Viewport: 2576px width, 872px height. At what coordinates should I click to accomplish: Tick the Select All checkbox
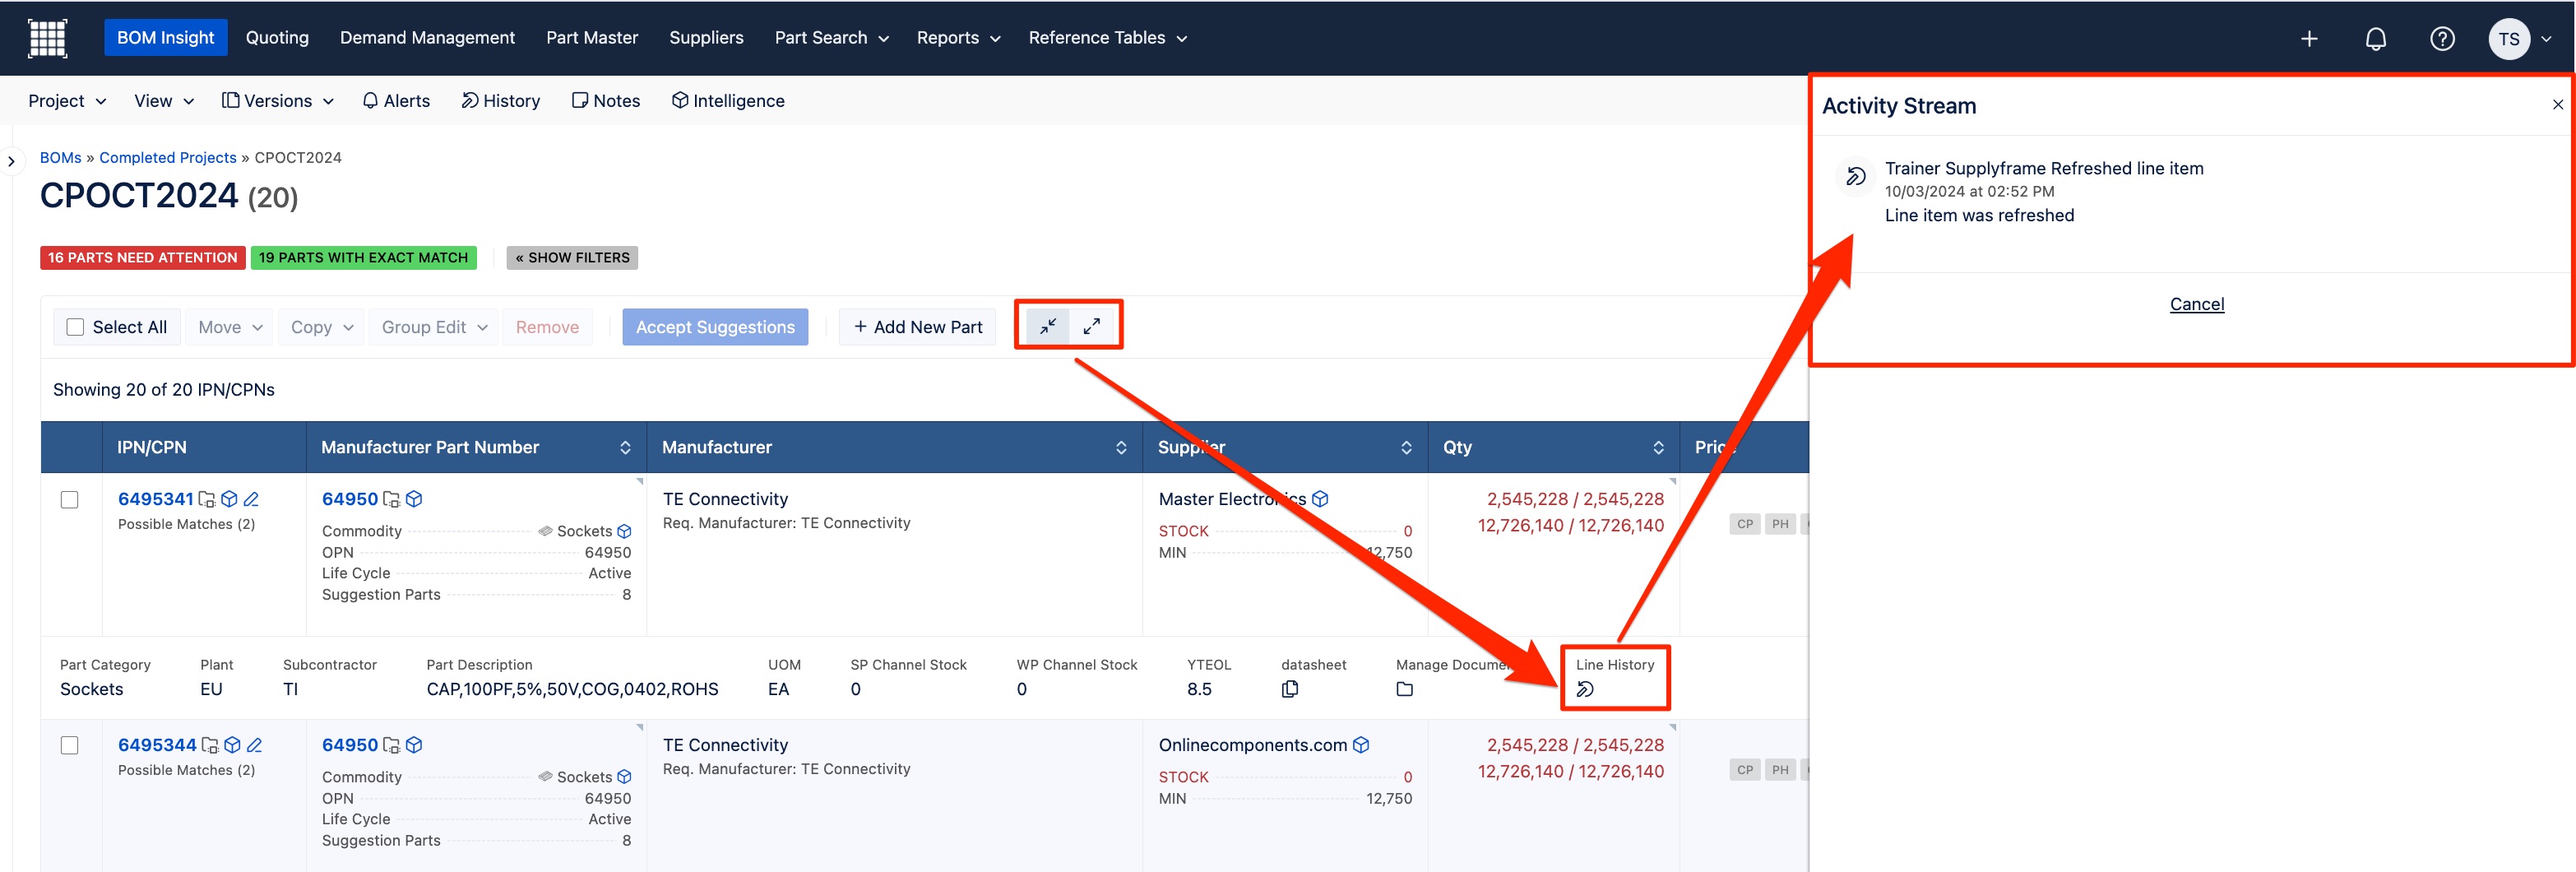tap(75, 327)
